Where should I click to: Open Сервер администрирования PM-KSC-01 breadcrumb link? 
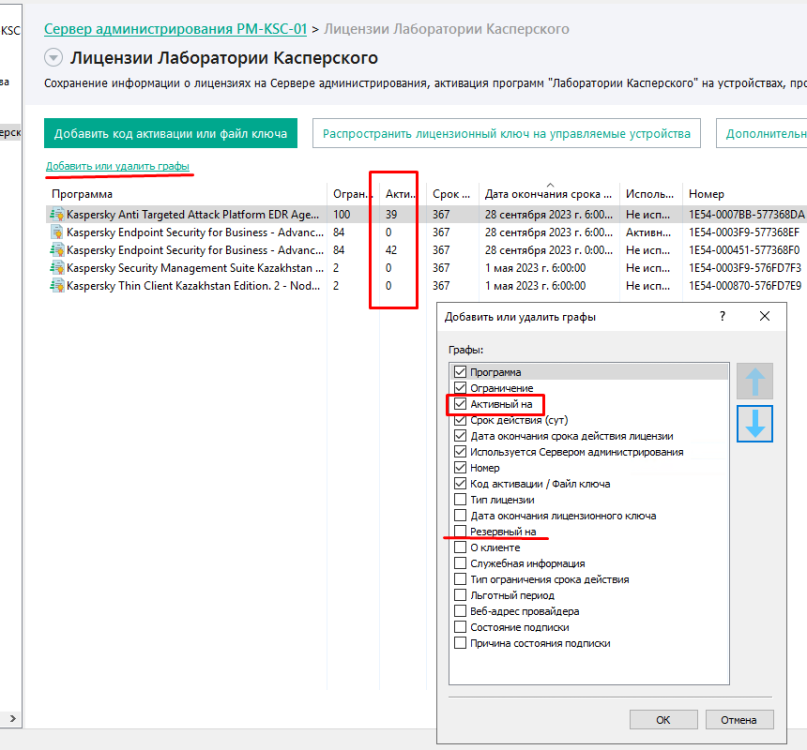pyautogui.click(x=175, y=29)
